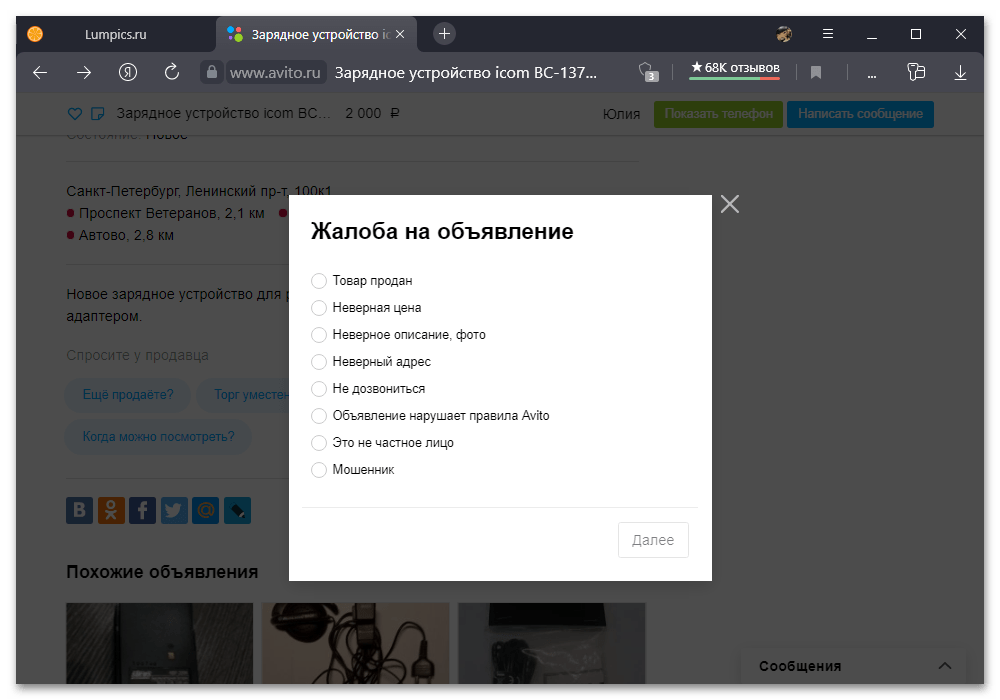Switch to the Lumpics.ru tab
The image size is (1000, 700).
coord(115,34)
